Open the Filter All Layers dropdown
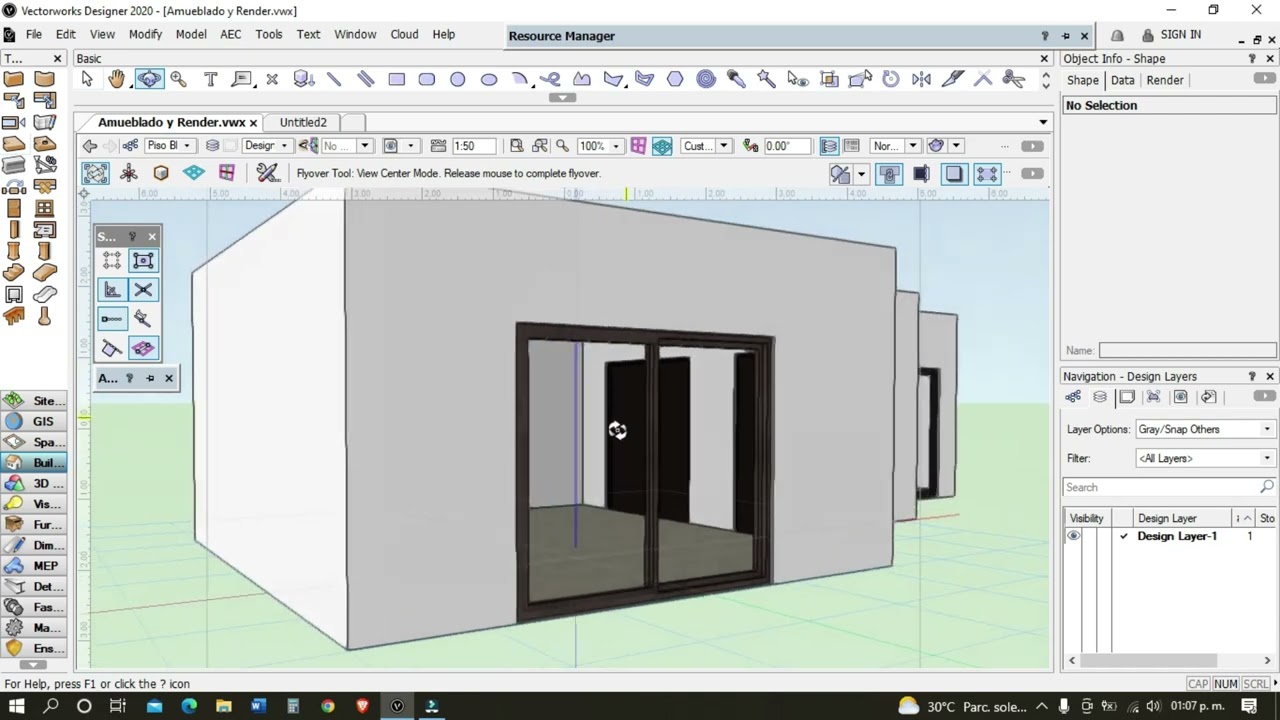Image resolution: width=1280 pixels, height=720 pixels. click(x=1205, y=458)
